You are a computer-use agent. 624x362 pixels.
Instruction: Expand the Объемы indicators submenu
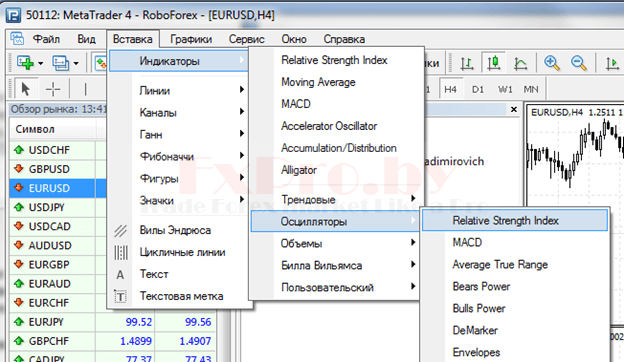click(413, 242)
